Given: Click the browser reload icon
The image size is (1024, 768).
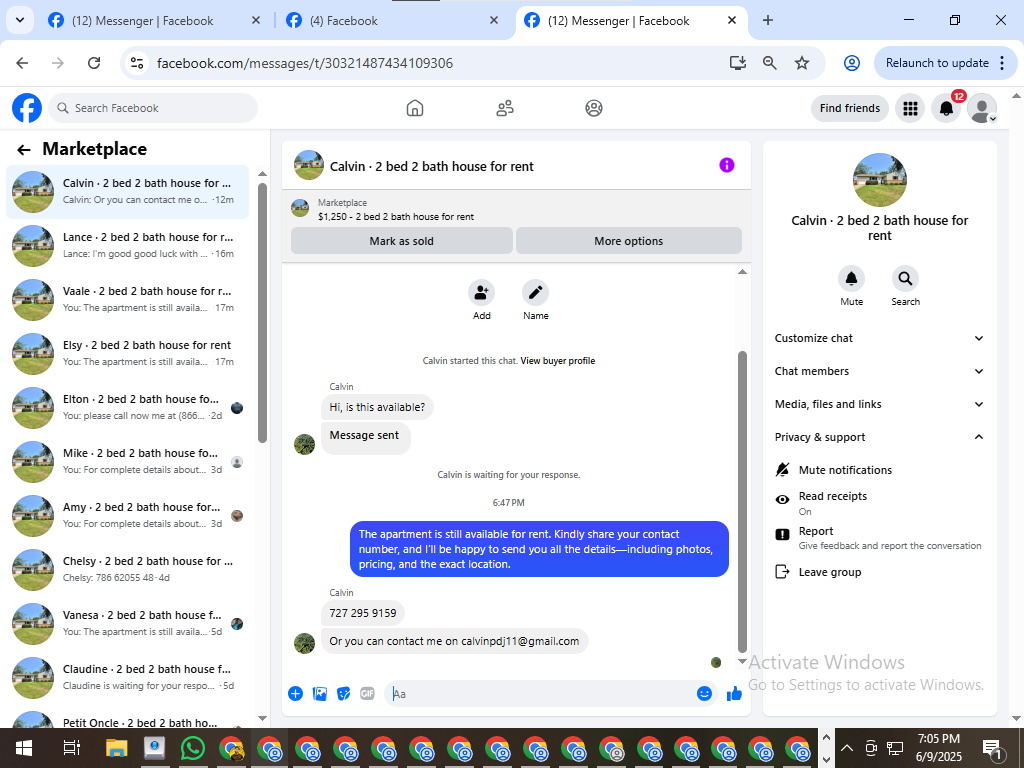Looking at the screenshot, I should tap(94, 63).
